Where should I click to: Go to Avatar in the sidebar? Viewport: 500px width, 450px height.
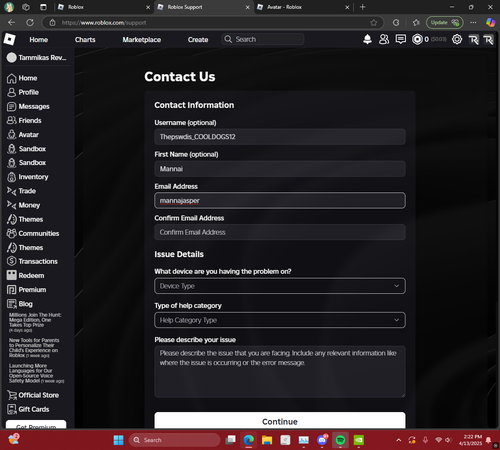pos(23,135)
